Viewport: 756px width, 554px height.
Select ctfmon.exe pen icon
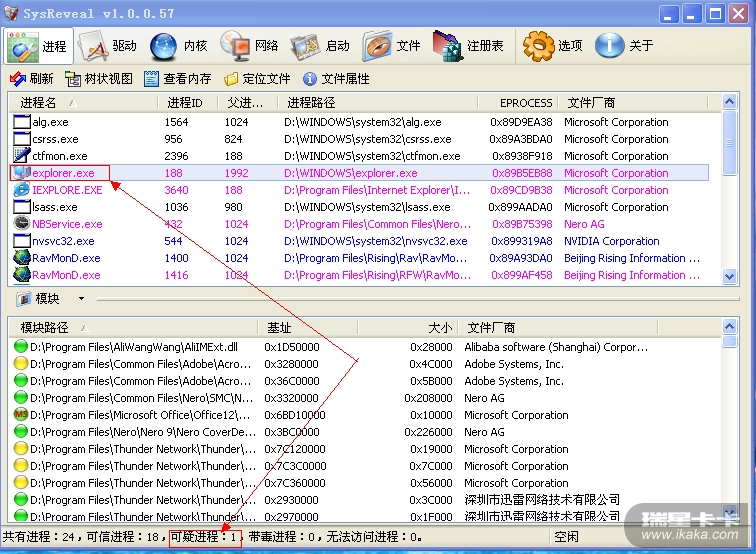[22, 155]
